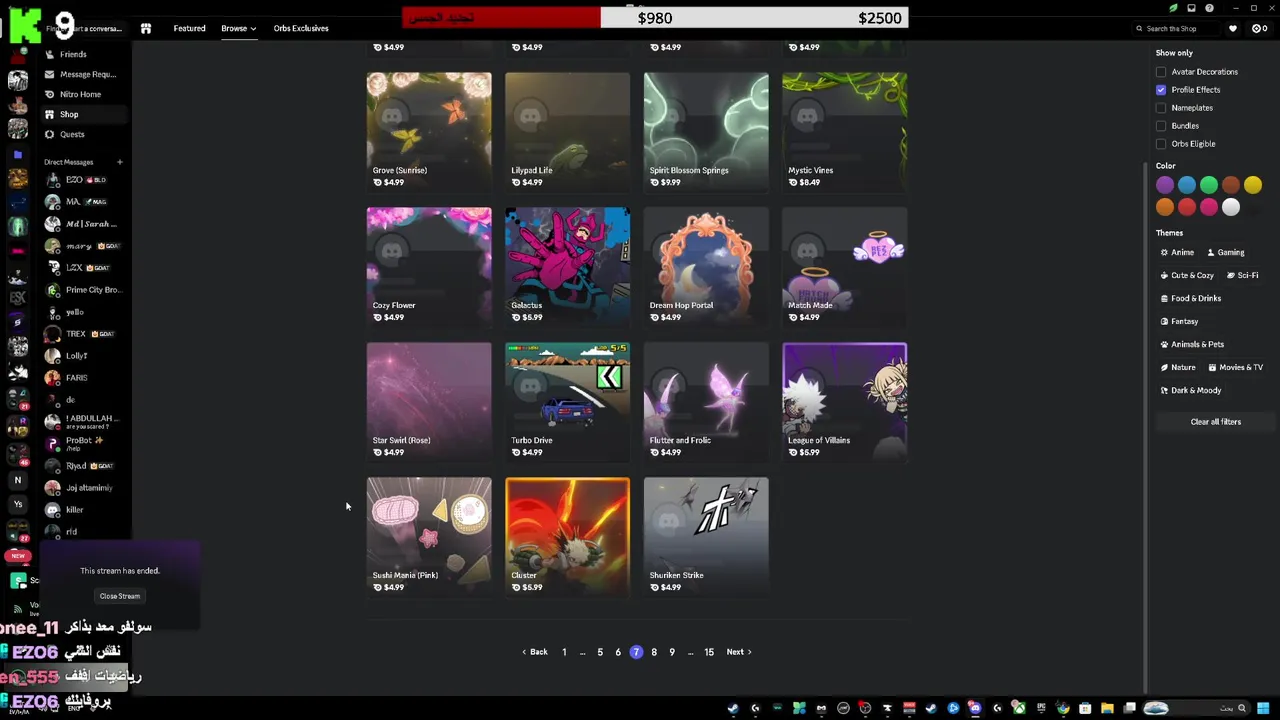Open Microsoft Store from the taskbar
This screenshot has width=1280, height=720.
[1085, 708]
